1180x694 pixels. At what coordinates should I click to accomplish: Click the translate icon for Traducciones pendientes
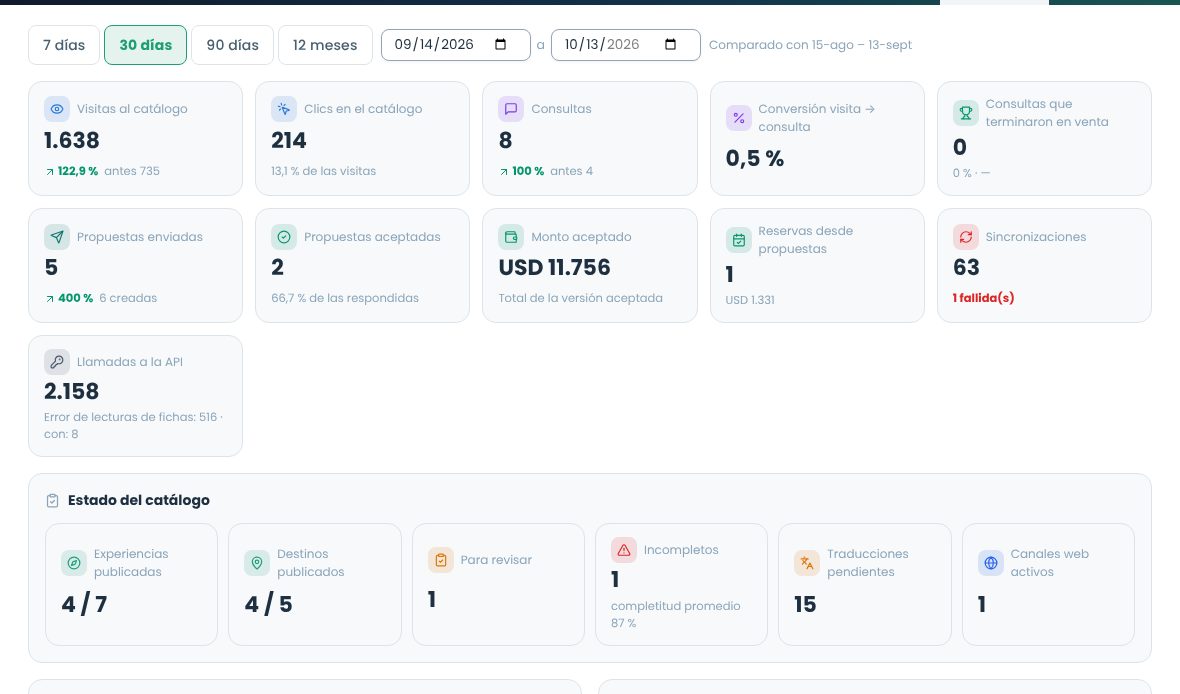pyautogui.click(x=807, y=563)
